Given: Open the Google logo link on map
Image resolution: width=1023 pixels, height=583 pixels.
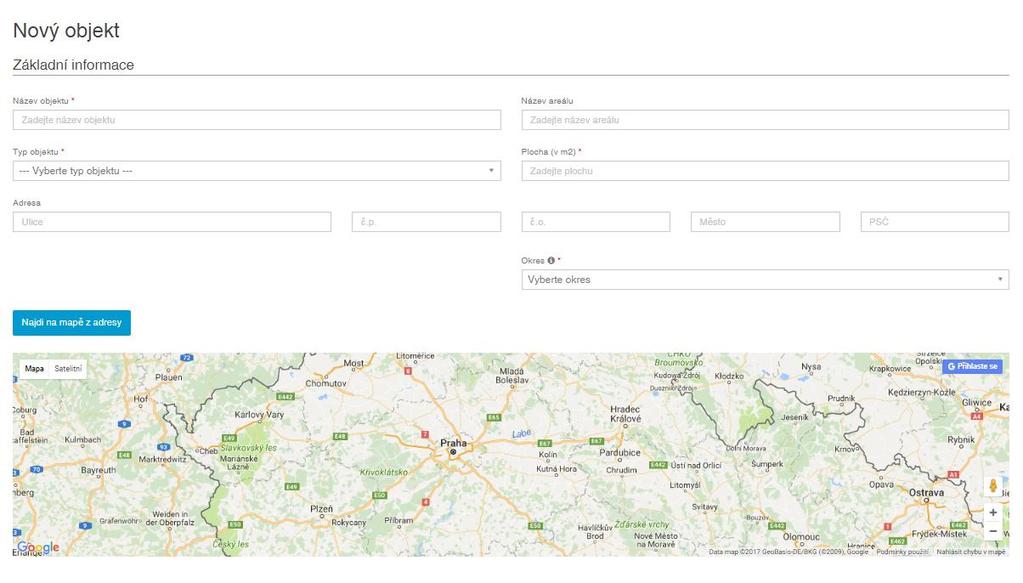Looking at the screenshot, I should 38,548.
